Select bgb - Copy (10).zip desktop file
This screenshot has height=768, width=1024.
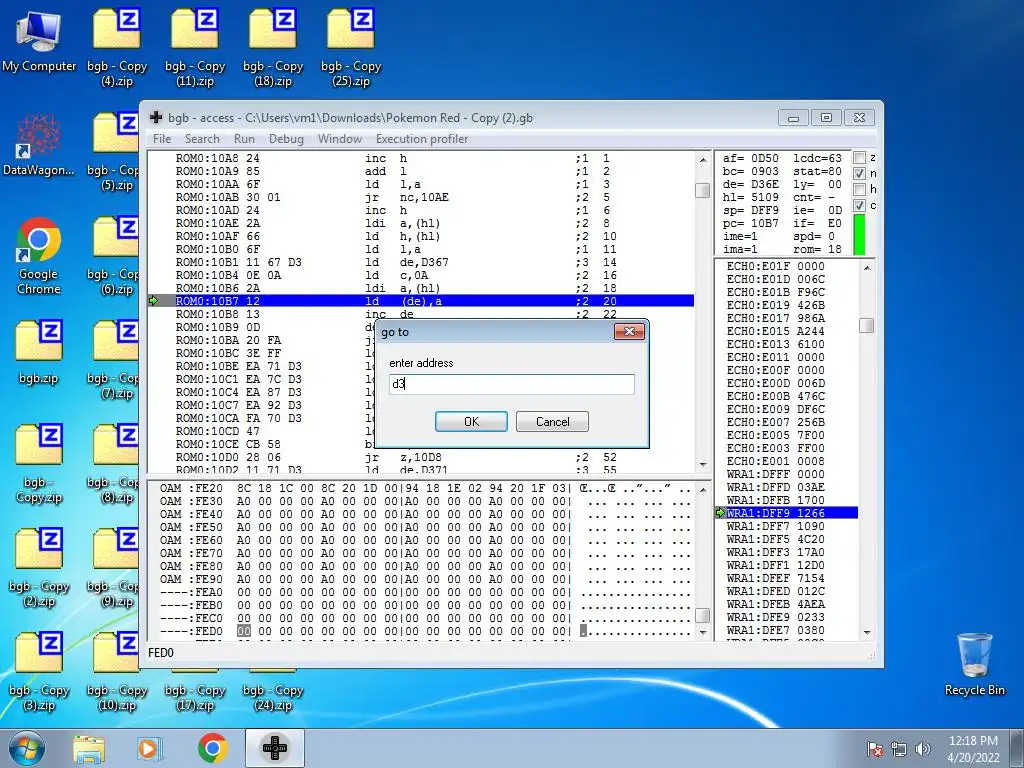pos(117,673)
